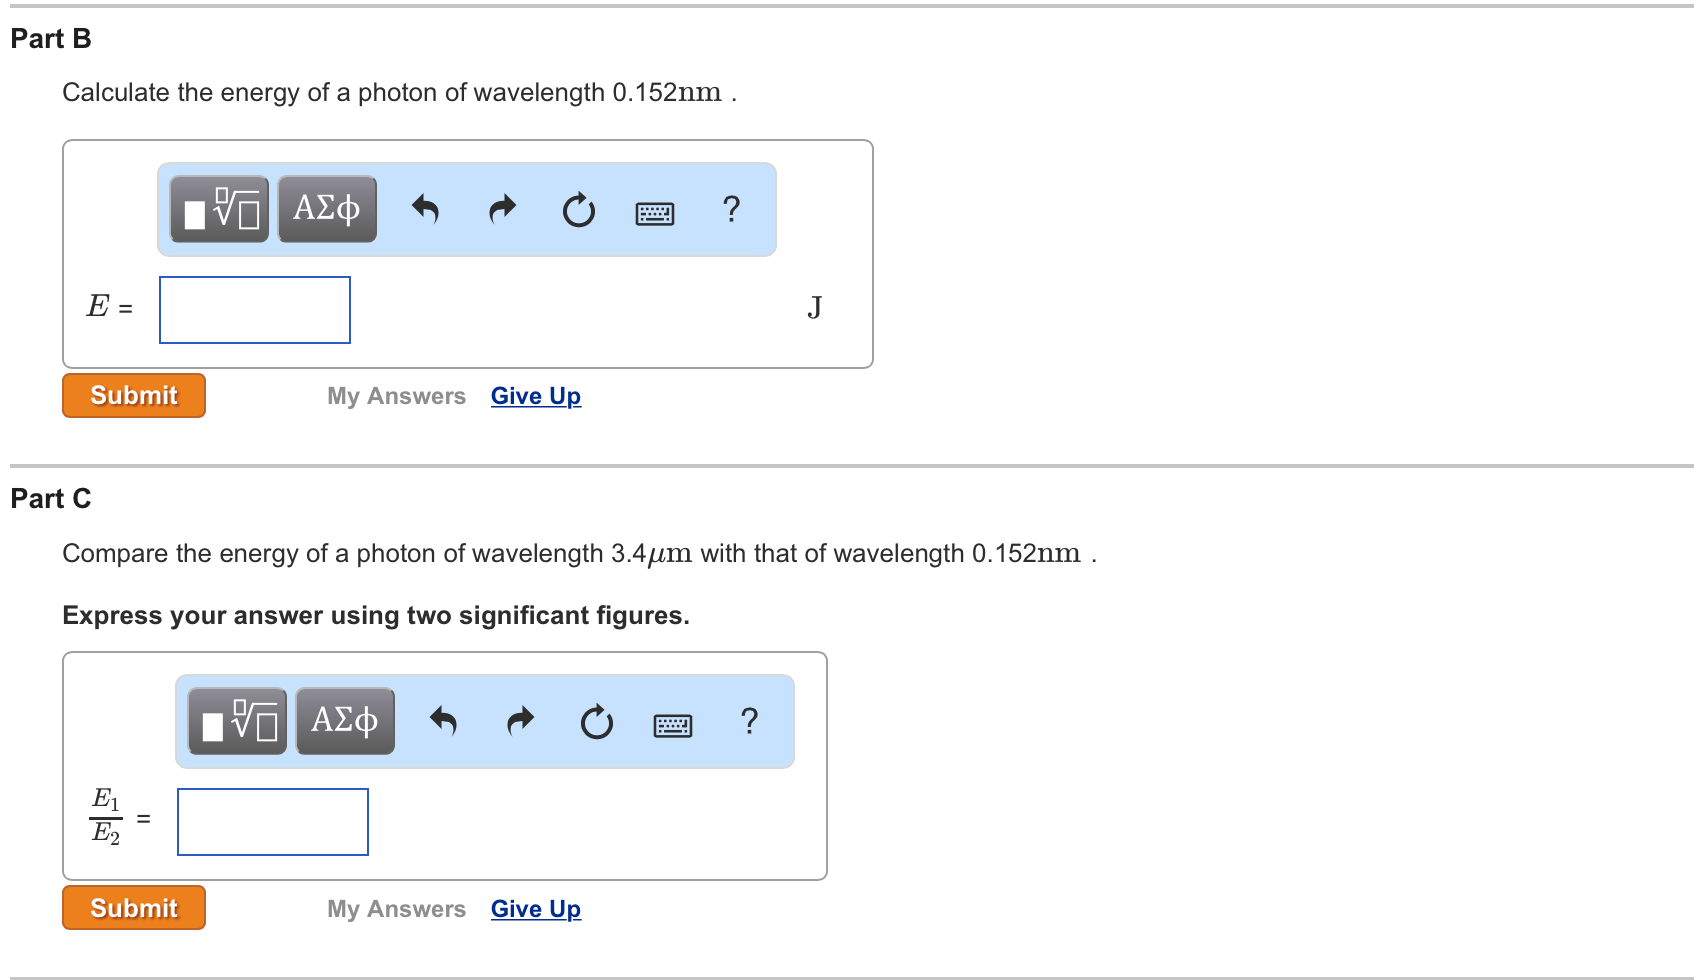Open the help question mark in Part C
1694x980 pixels.
click(749, 721)
